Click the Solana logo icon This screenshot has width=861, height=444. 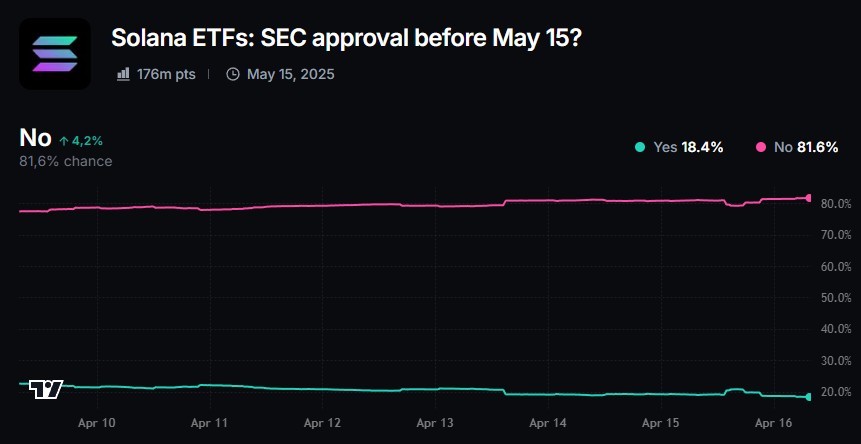[x=55, y=54]
